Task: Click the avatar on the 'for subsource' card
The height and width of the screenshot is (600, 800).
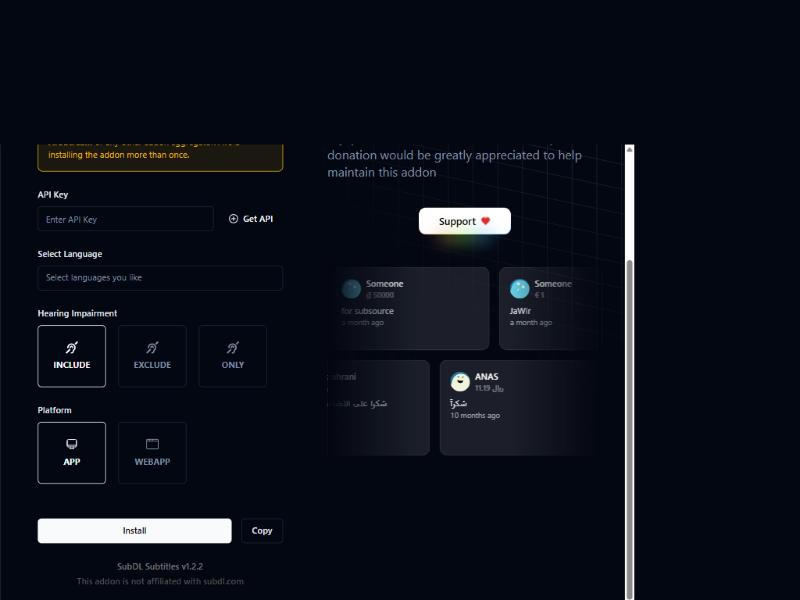Action: tap(351, 289)
